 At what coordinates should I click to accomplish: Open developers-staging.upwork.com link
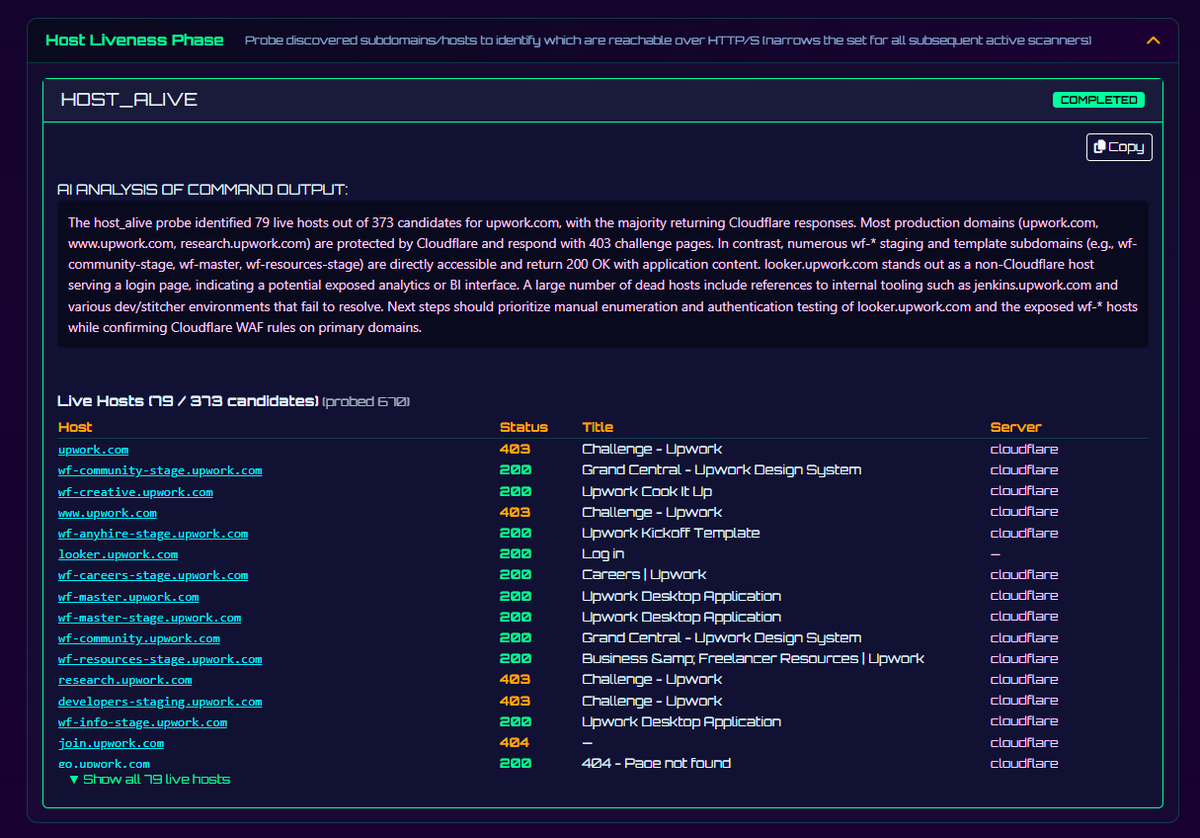click(x=160, y=701)
